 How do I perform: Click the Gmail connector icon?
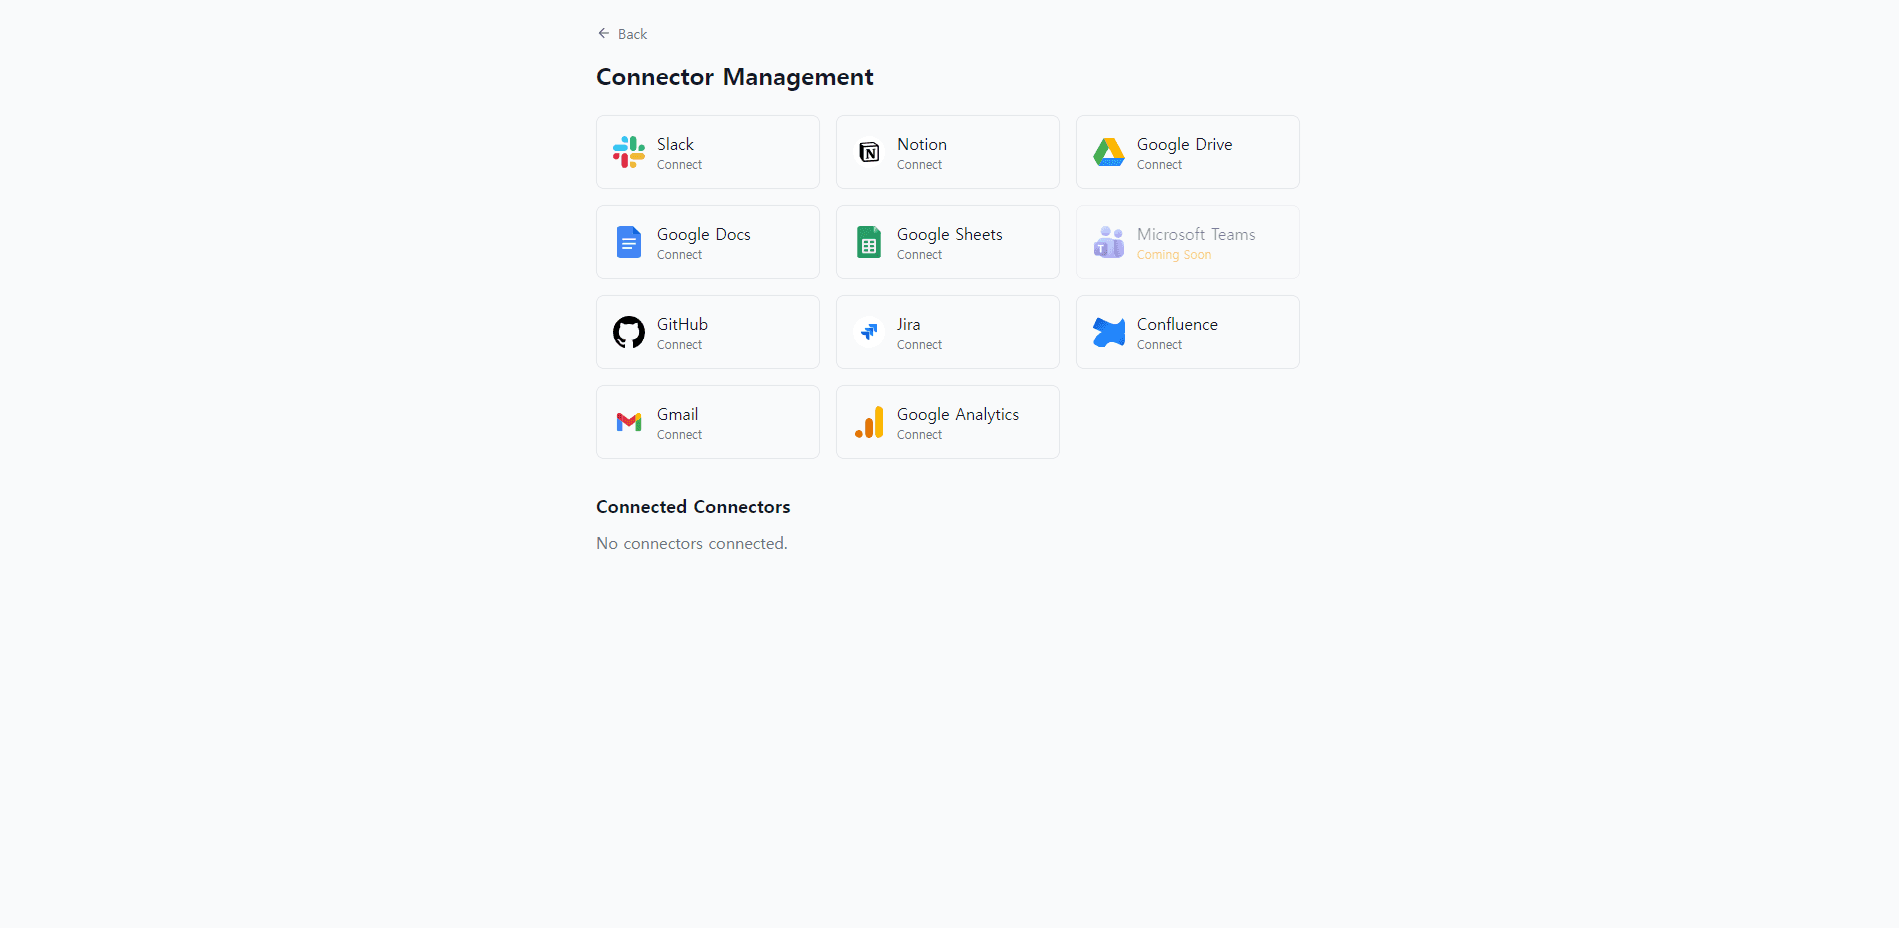(x=628, y=422)
